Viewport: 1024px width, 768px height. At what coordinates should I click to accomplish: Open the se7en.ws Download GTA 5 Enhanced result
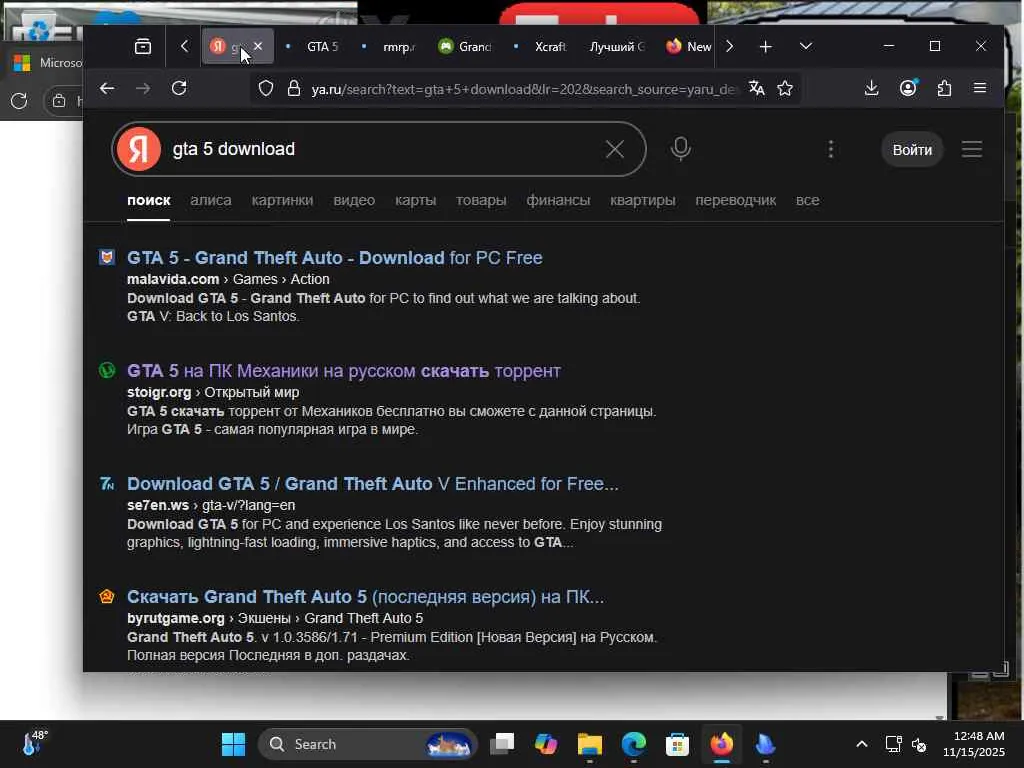(x=372, y=484)
